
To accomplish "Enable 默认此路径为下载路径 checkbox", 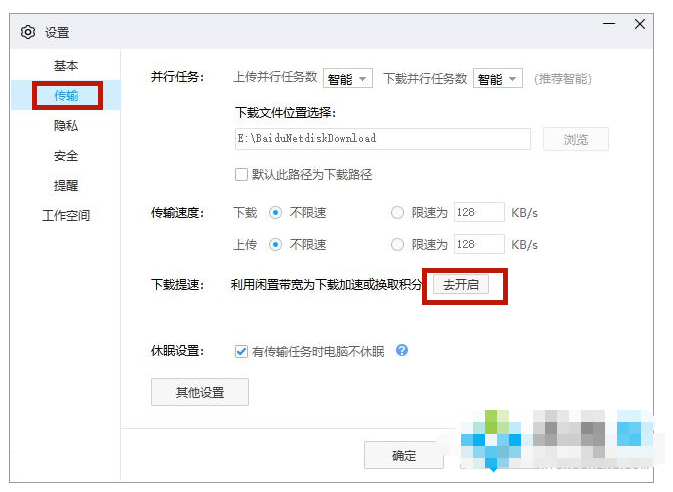I will 241,174.
